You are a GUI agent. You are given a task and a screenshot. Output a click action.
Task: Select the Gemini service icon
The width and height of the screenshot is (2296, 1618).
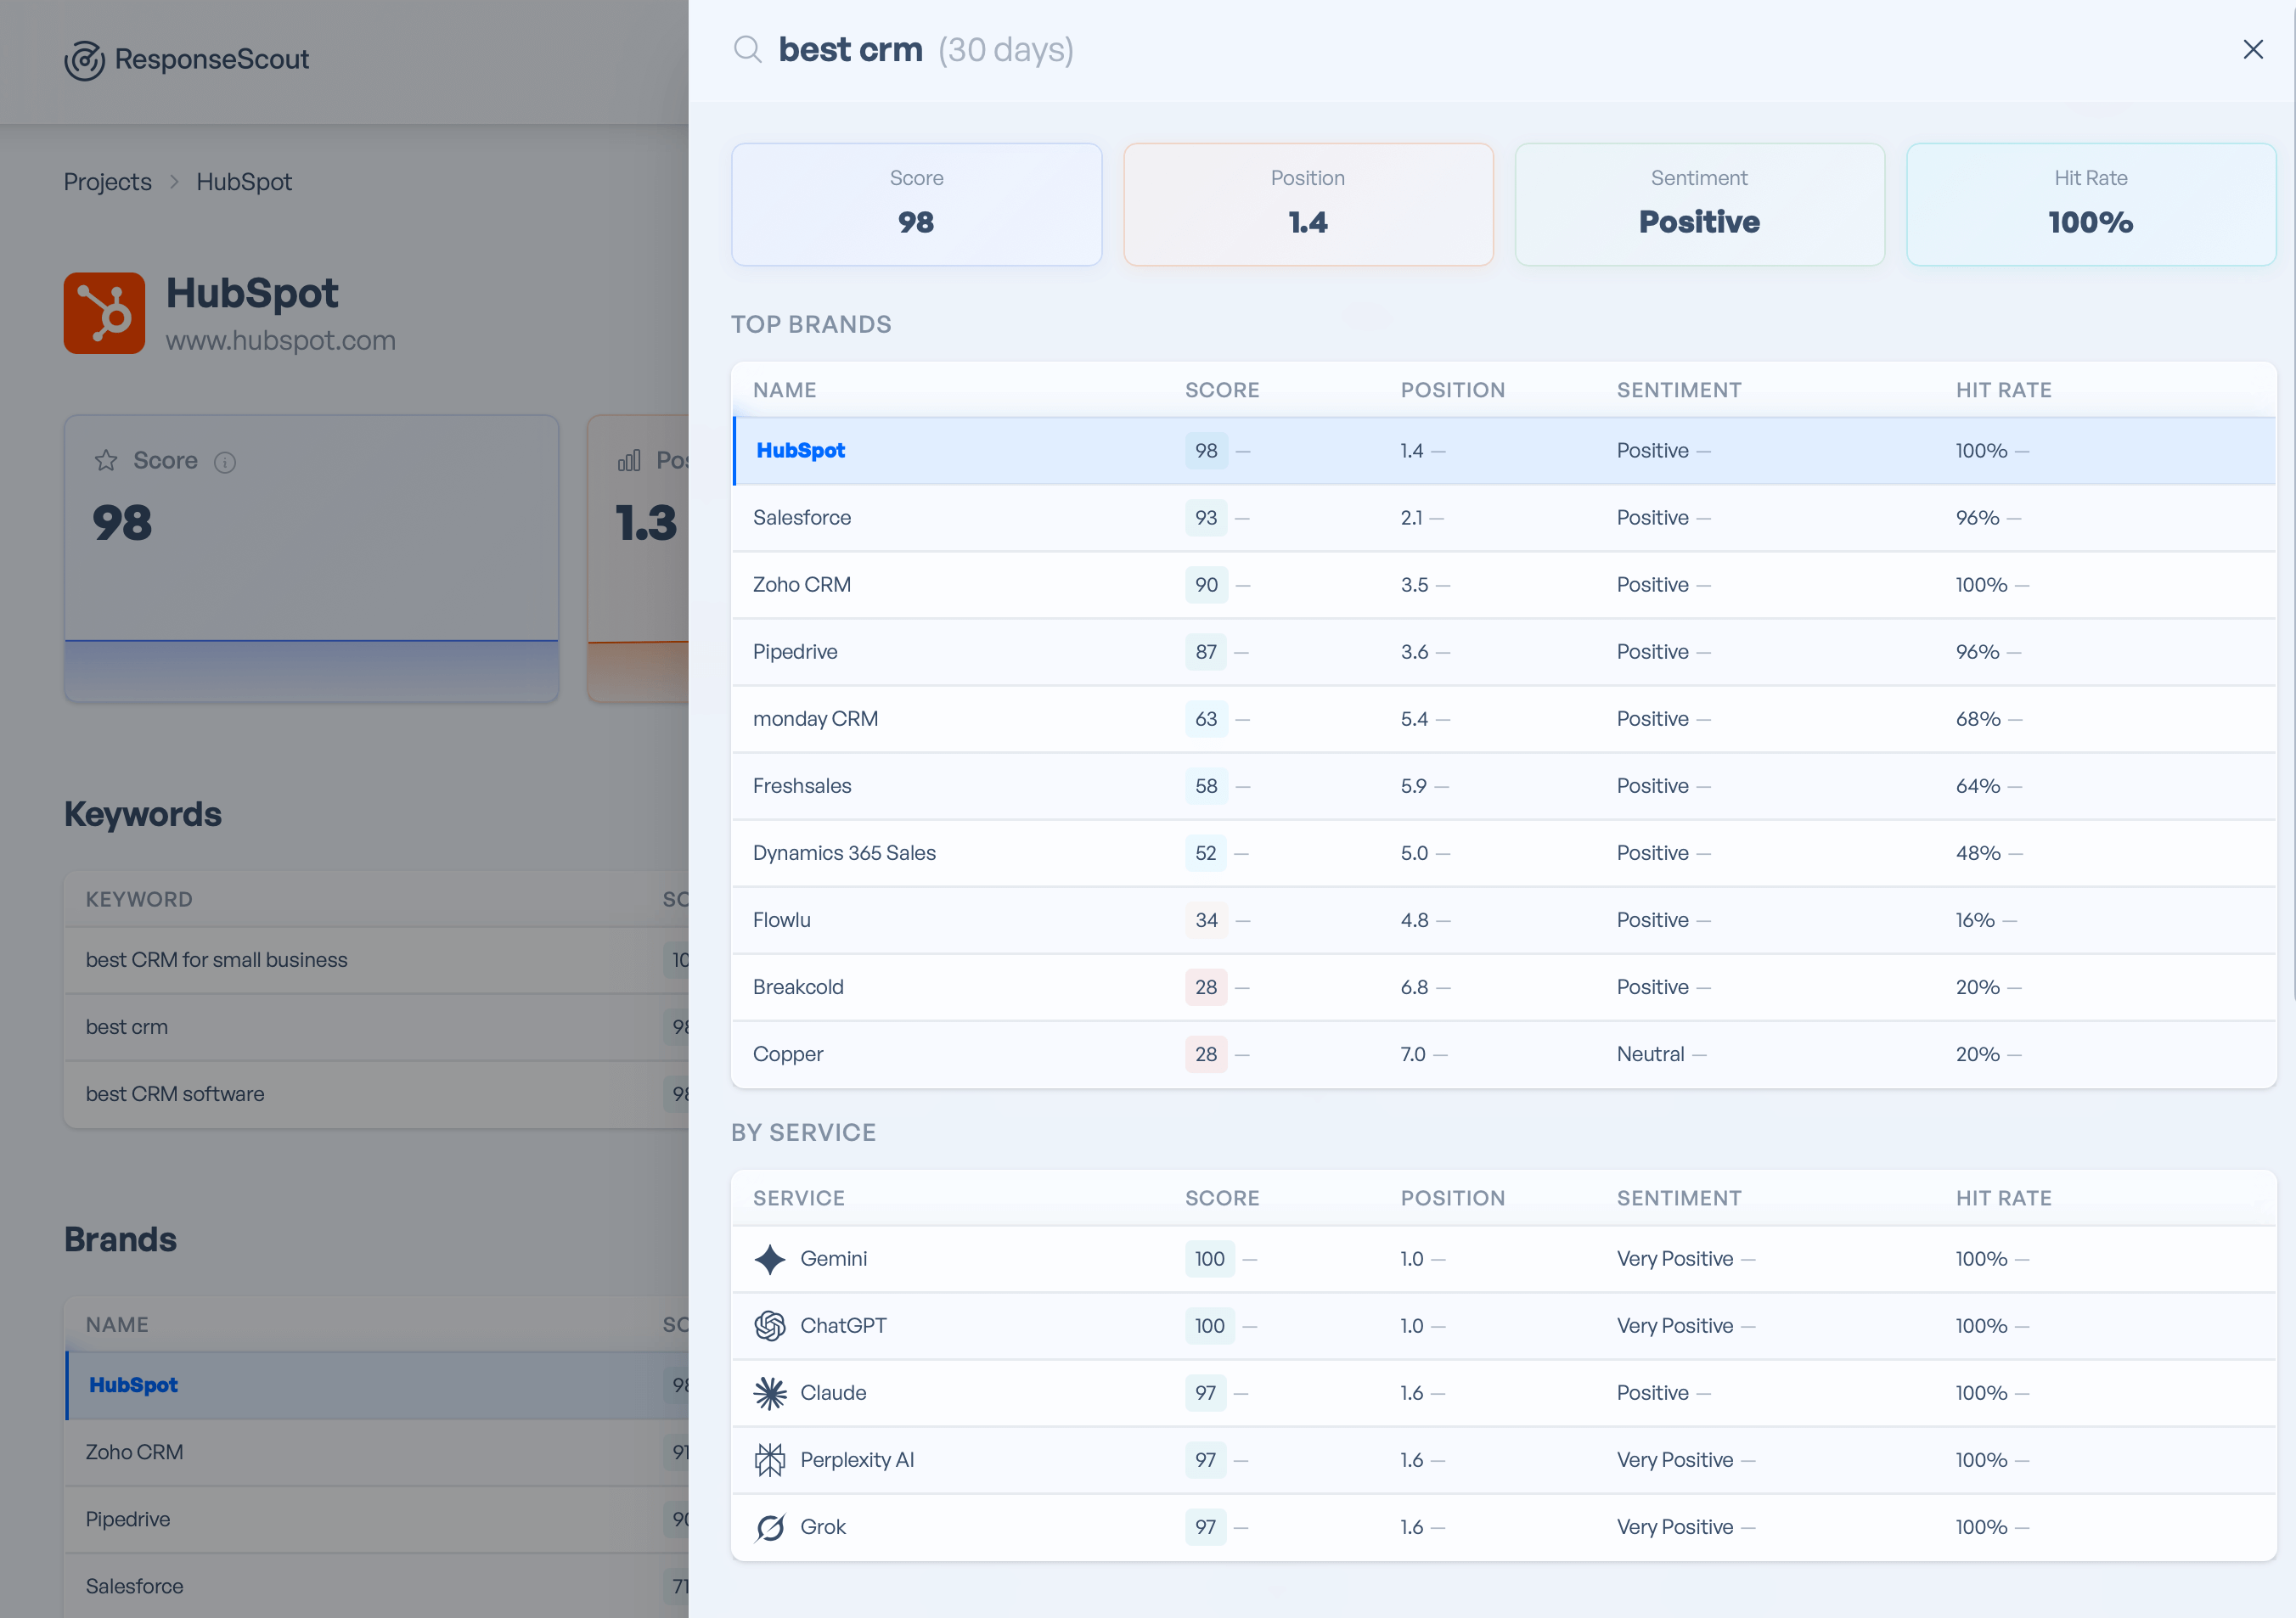[x=770, y=1259]
